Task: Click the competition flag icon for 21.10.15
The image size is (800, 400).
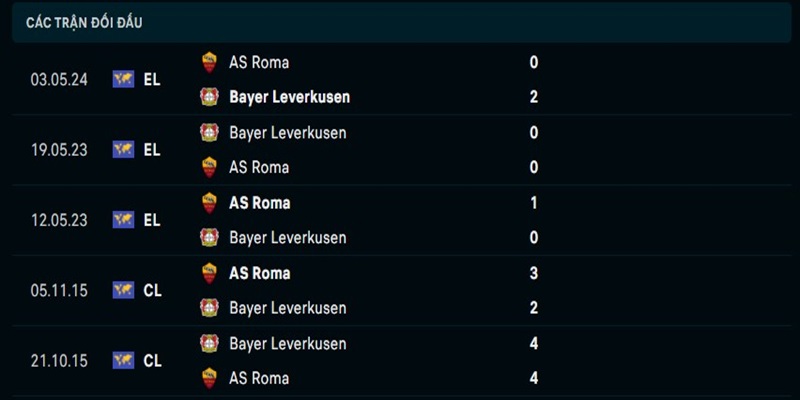Action: coord(123,360)
